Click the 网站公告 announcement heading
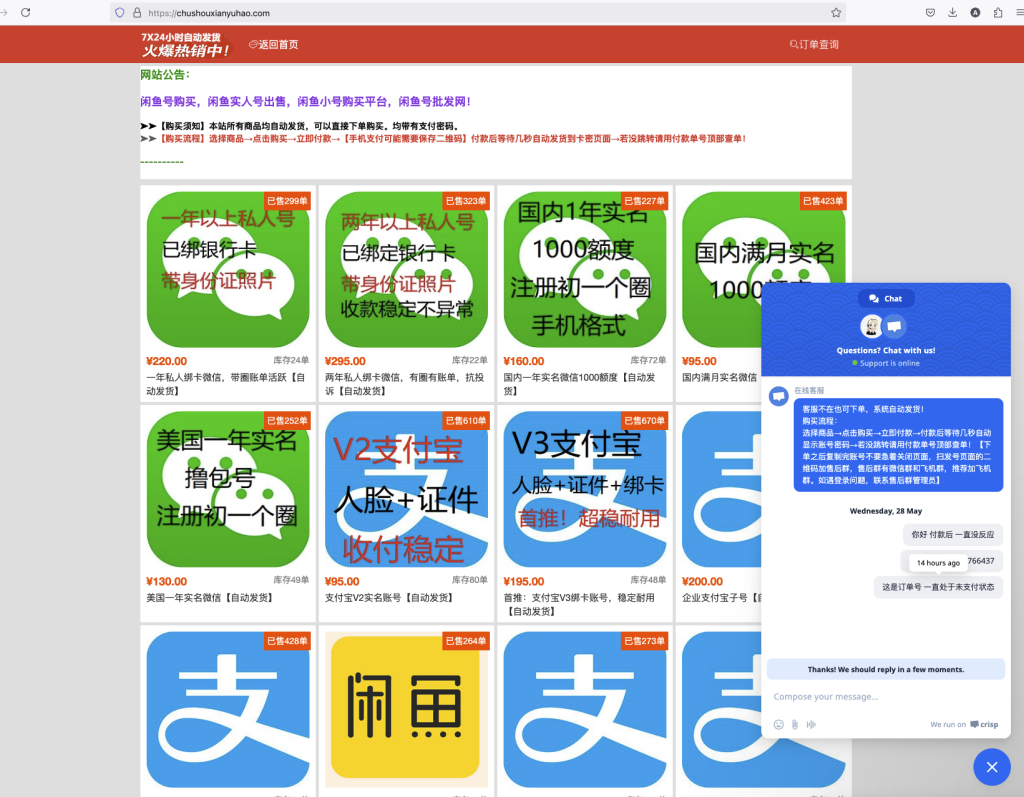The width and height of the screenshot is (1024, 797). (165, 74)
